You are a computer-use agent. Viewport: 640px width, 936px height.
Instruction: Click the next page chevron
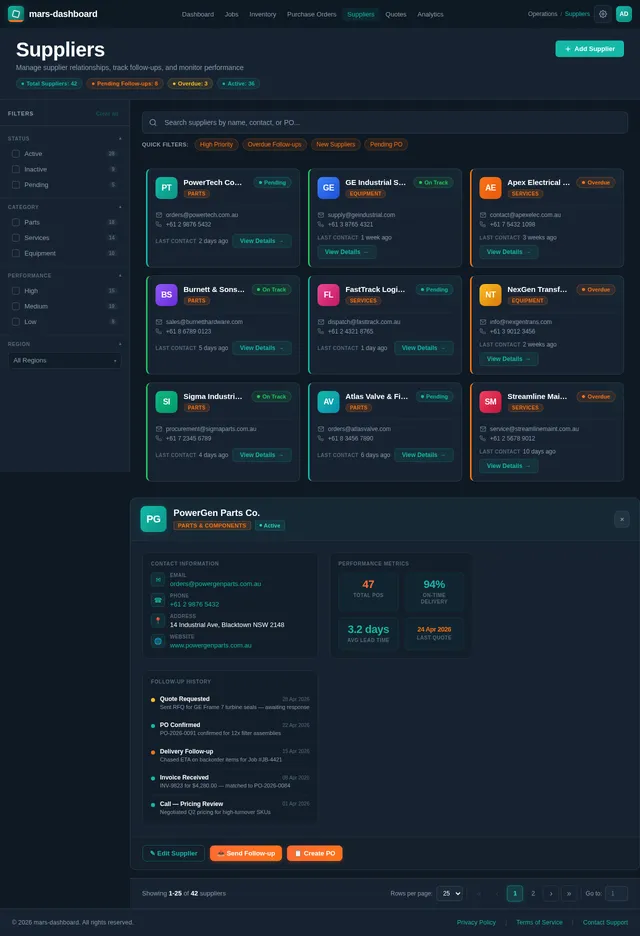550,894
